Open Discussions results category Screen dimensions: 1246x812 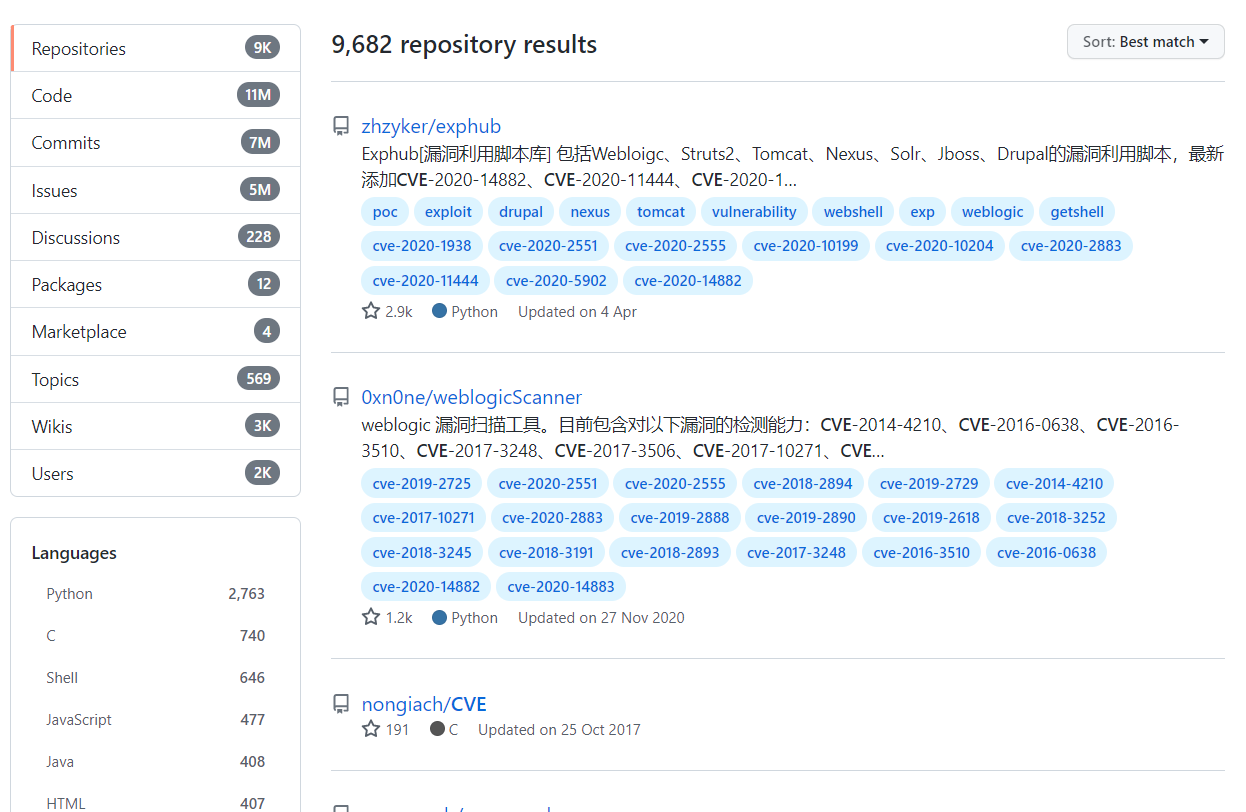click(155, 237)
